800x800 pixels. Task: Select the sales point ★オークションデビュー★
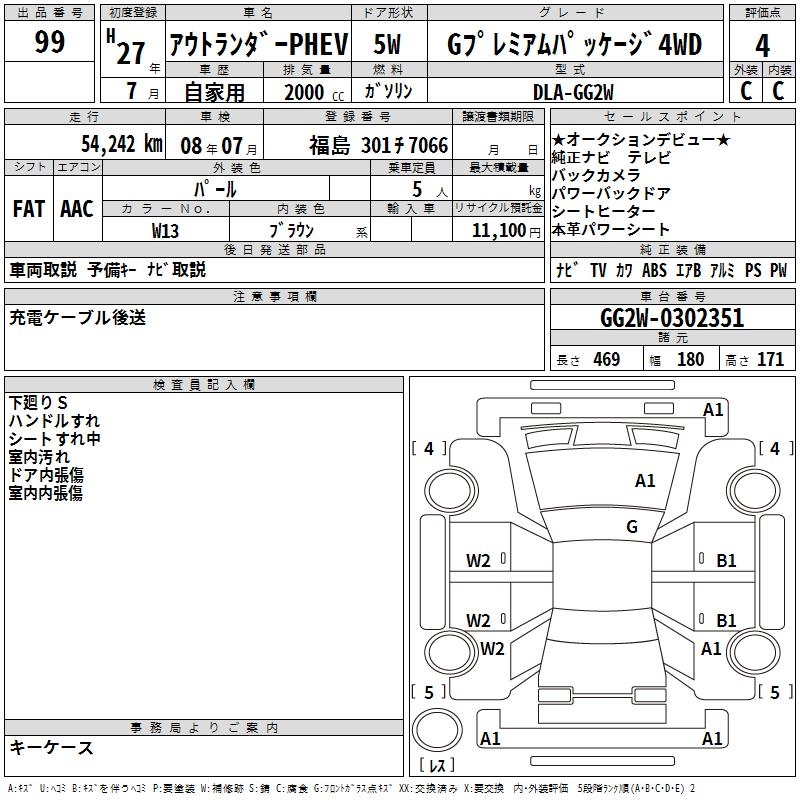point(641,139)
